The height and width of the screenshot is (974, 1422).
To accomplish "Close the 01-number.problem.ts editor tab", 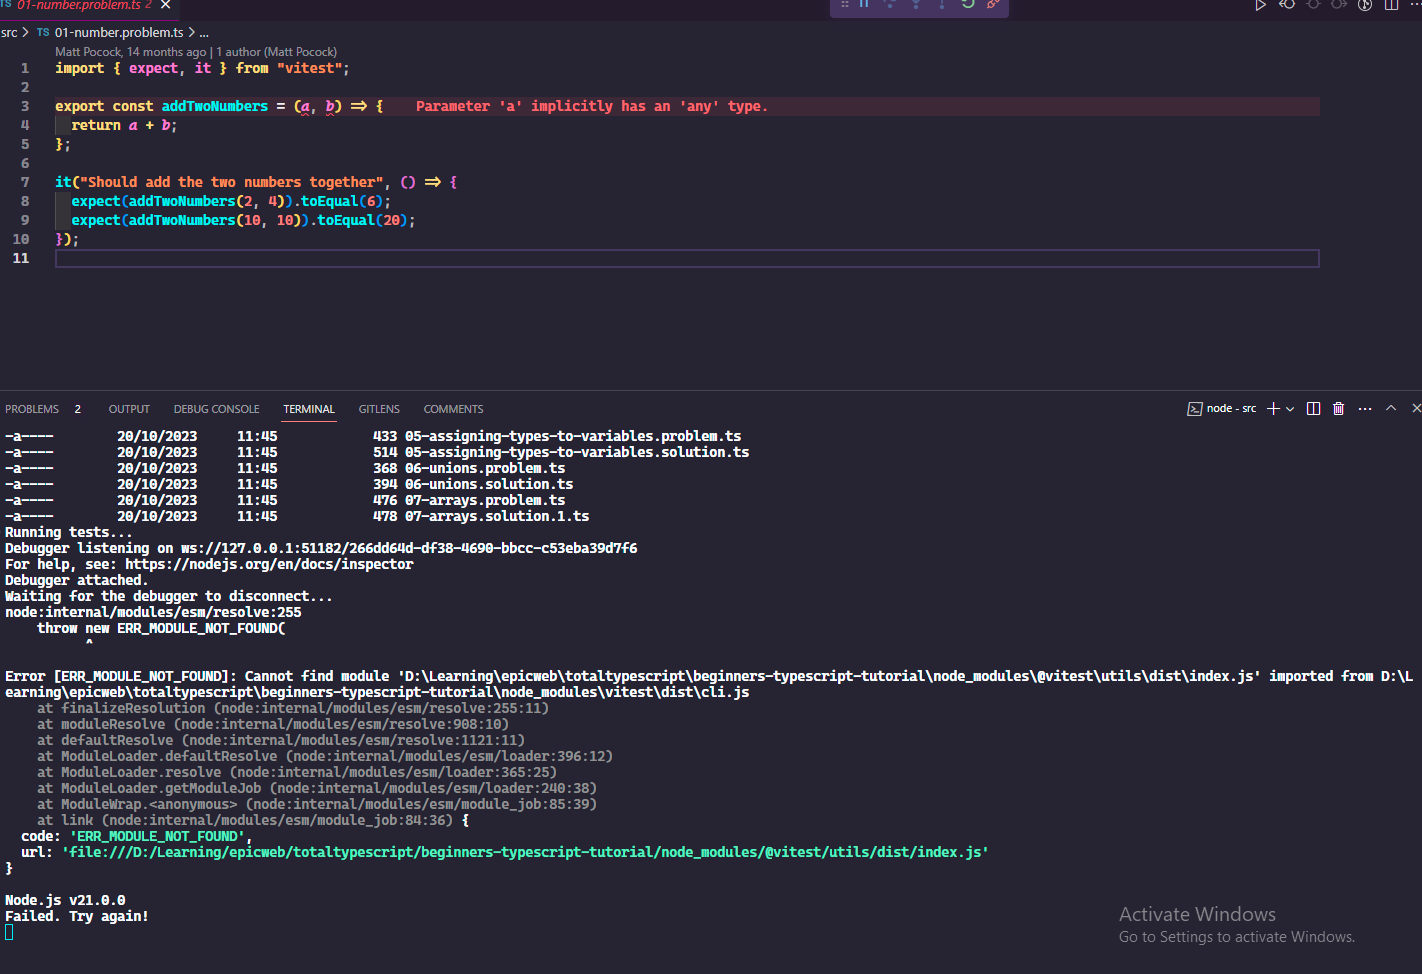I will 166,5.
